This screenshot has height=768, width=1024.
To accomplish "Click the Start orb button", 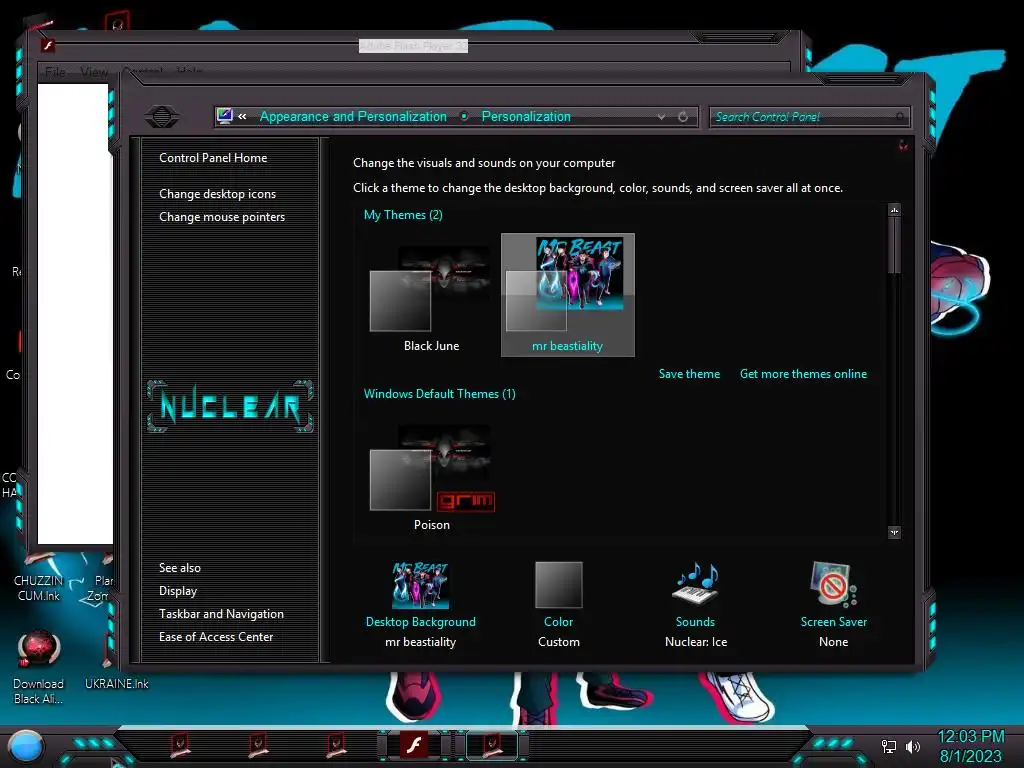I will point(26,746).
